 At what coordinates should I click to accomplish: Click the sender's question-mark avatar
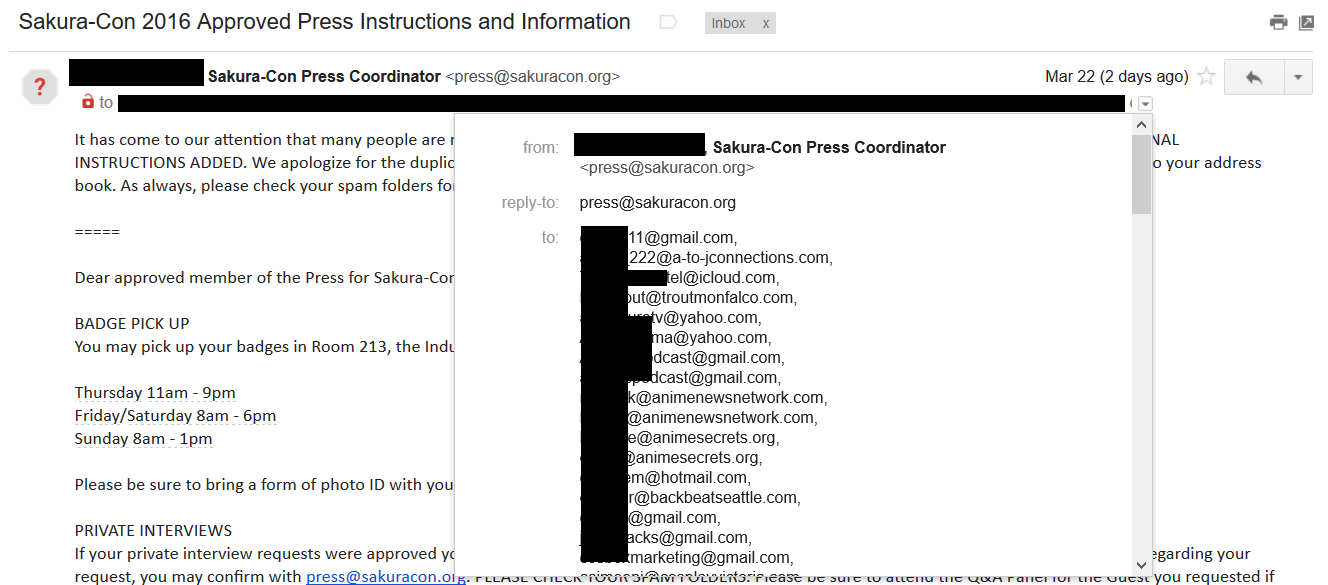pyautogui.click(x=40, y=86)
